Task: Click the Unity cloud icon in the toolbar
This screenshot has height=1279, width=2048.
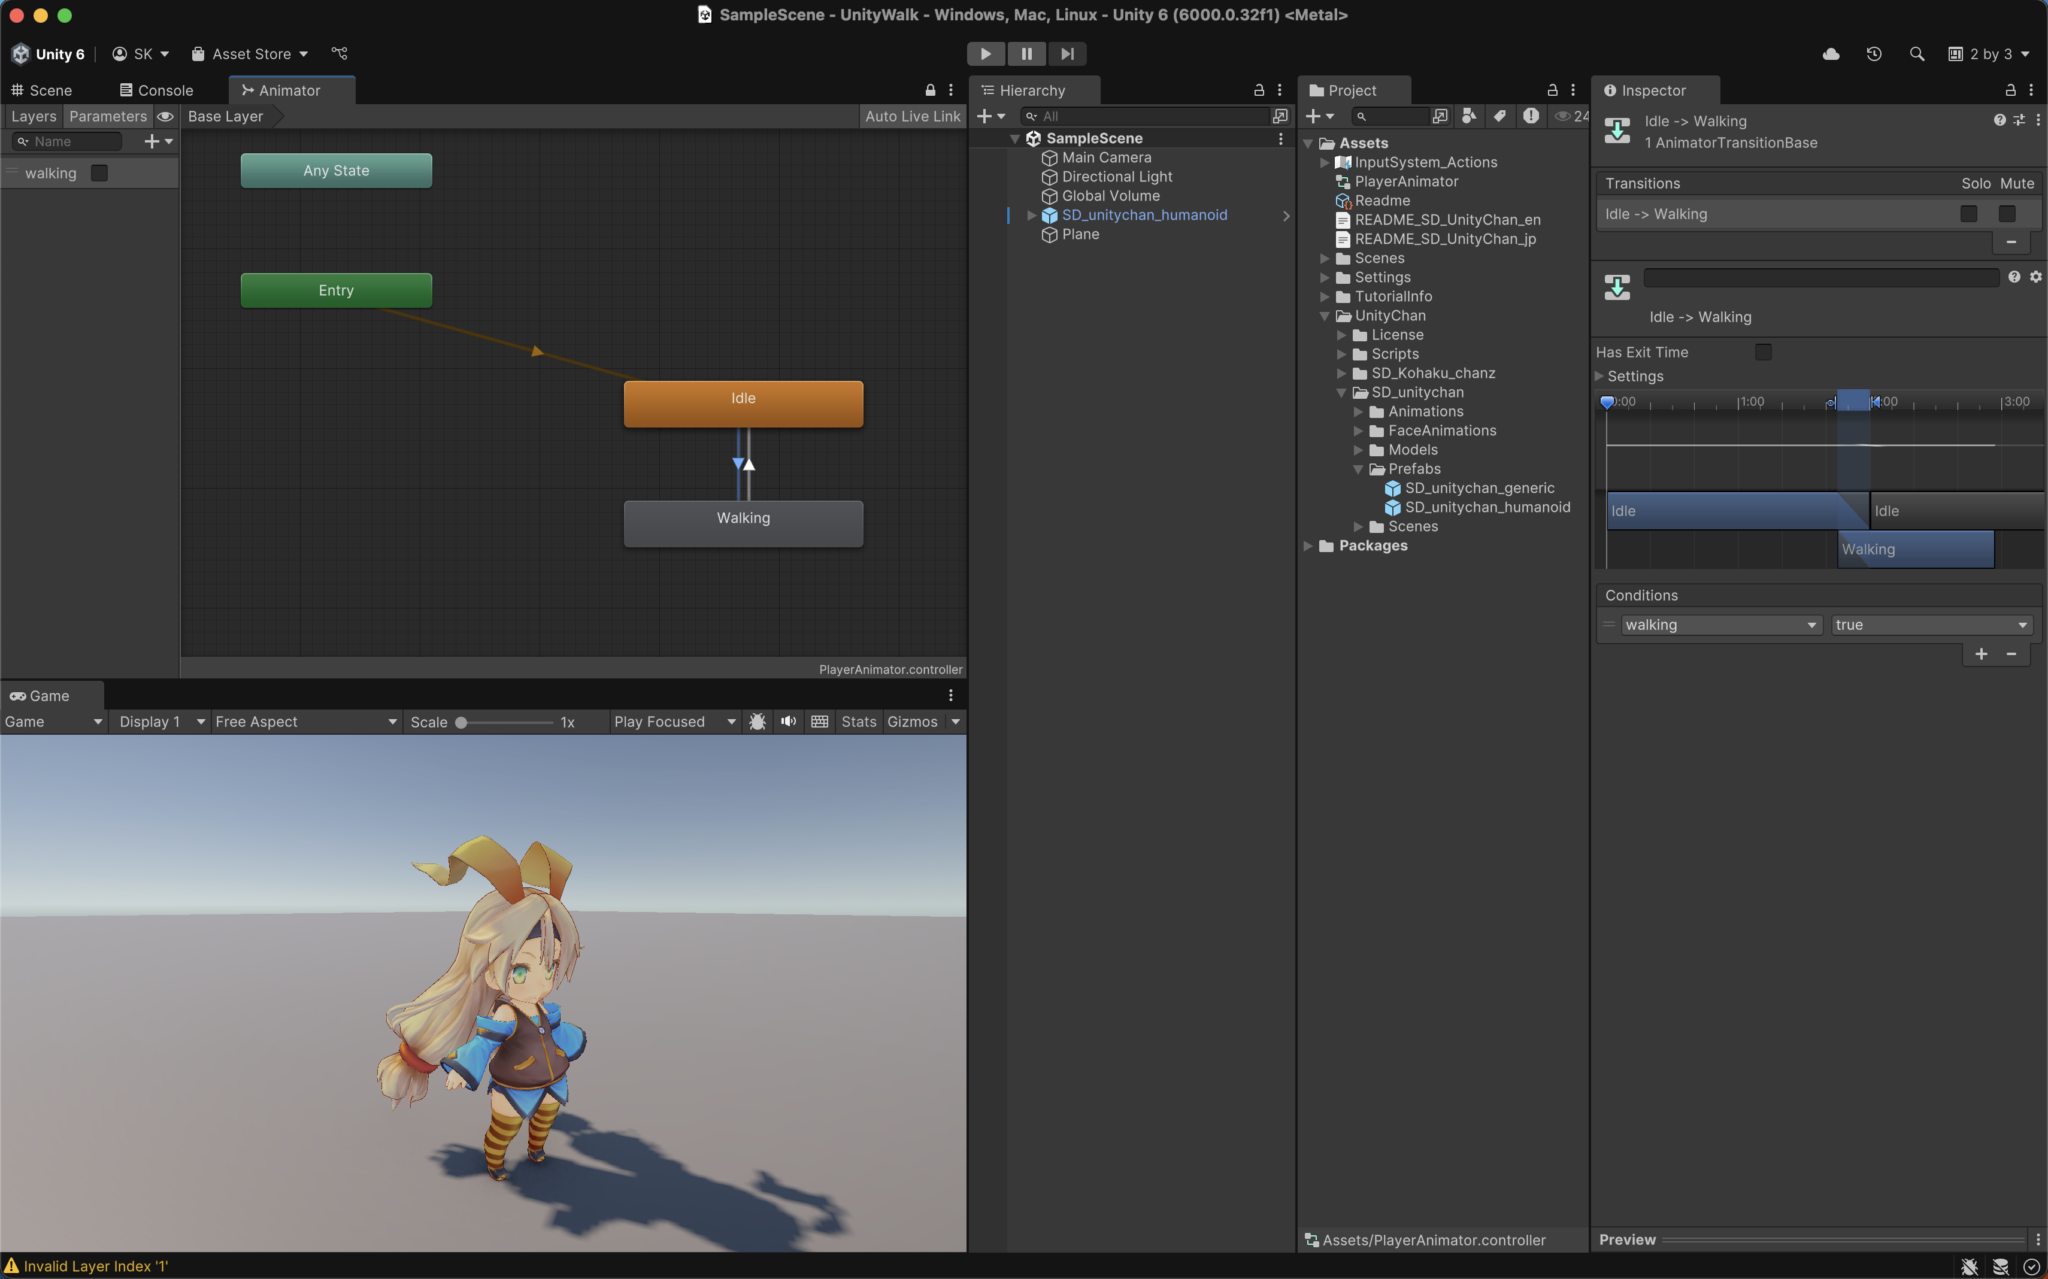Action: coord(1832,54)
